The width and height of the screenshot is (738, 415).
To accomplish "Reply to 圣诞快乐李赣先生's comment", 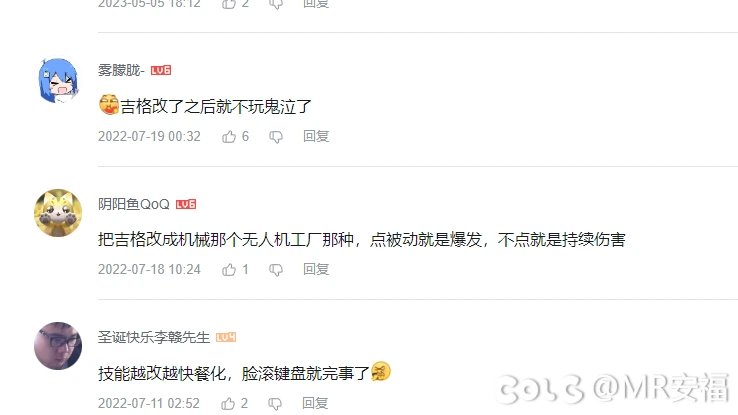I will pos(315,403).
